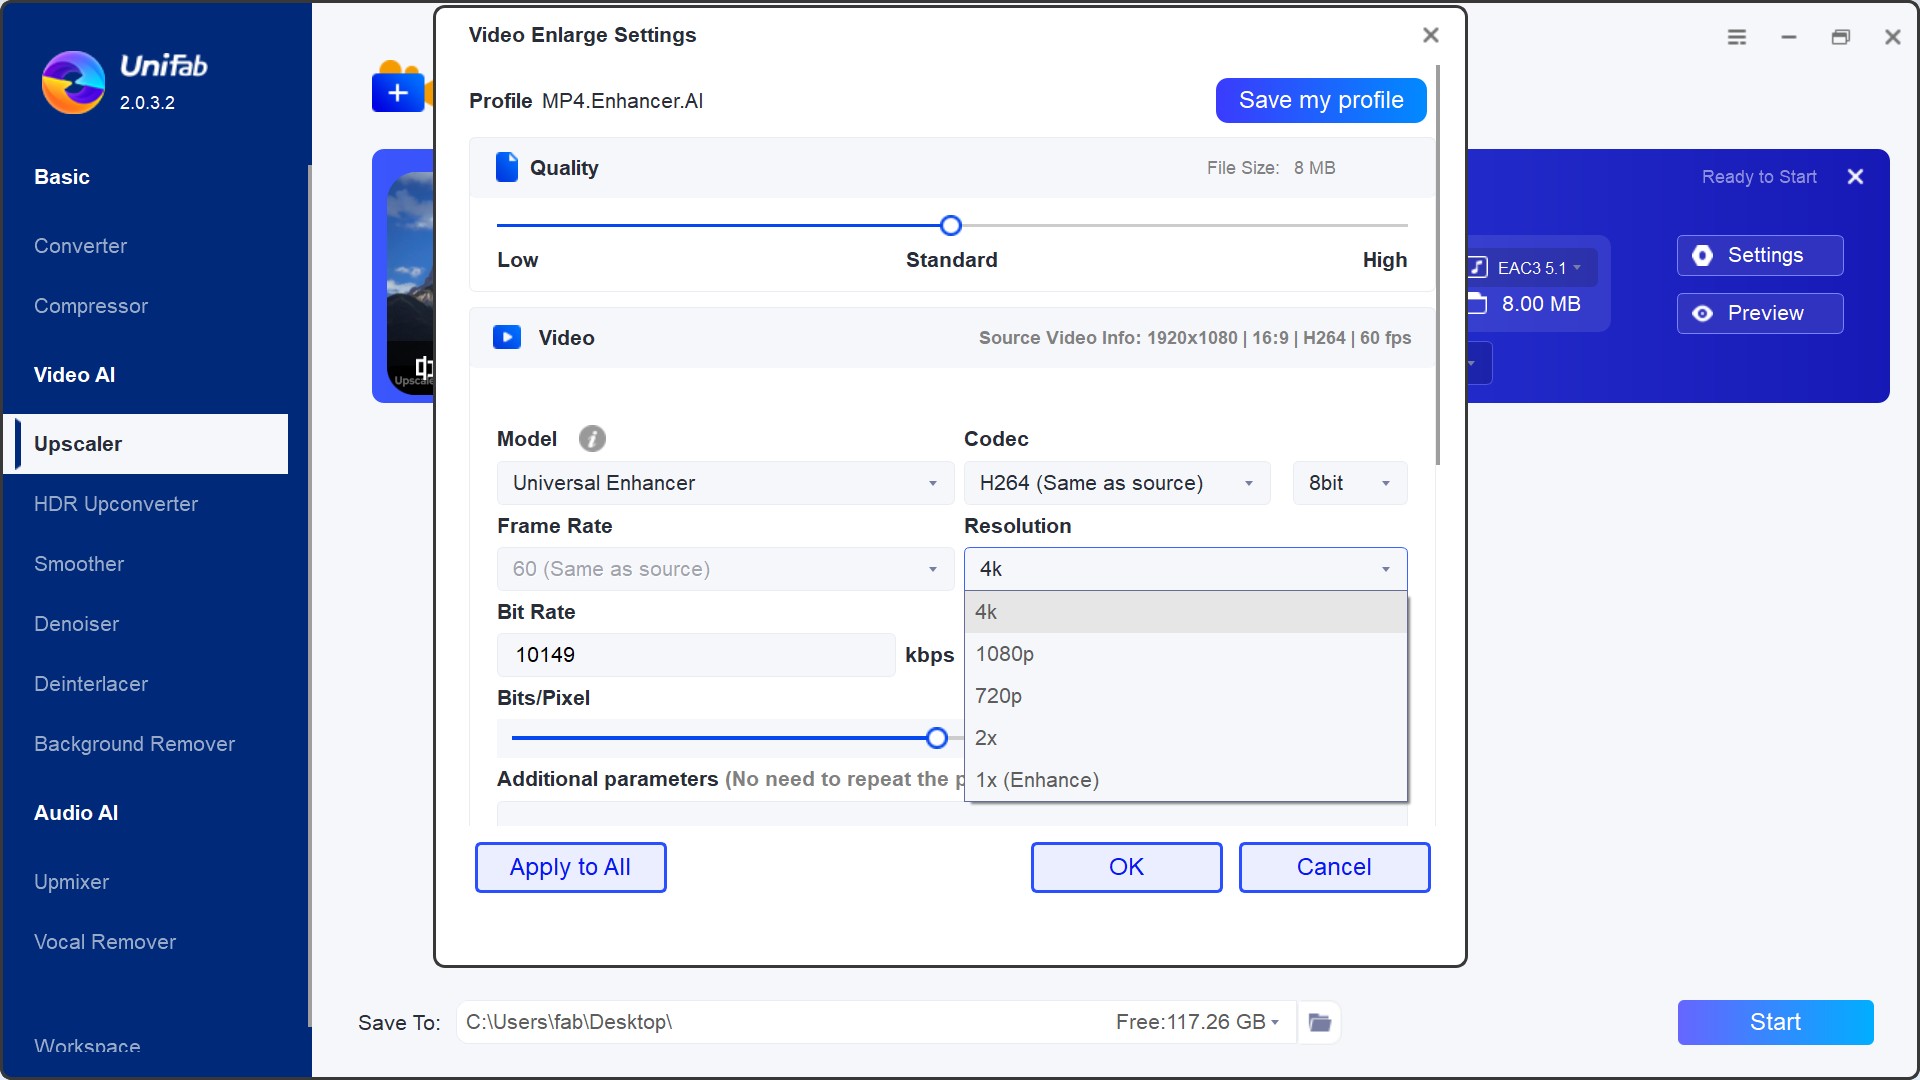
Task: Browse the output folder icon
Action: (1320, 1022)
